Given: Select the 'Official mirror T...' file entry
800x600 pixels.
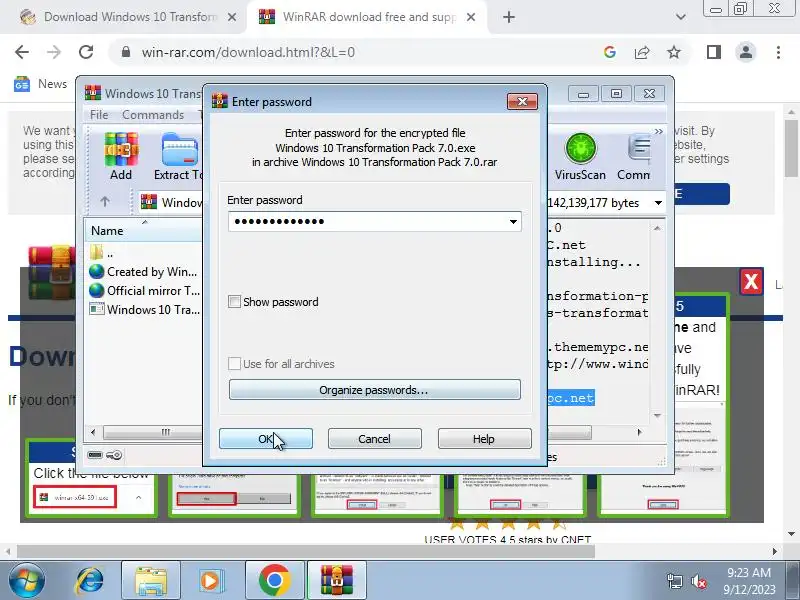Looking at the screenshot, I should 144,291.
